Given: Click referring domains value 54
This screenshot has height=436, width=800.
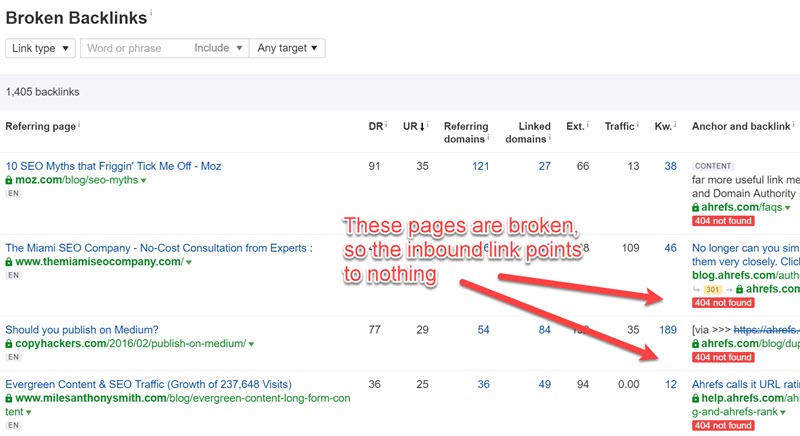Looking at the screenshot, I should click(483, 329).
